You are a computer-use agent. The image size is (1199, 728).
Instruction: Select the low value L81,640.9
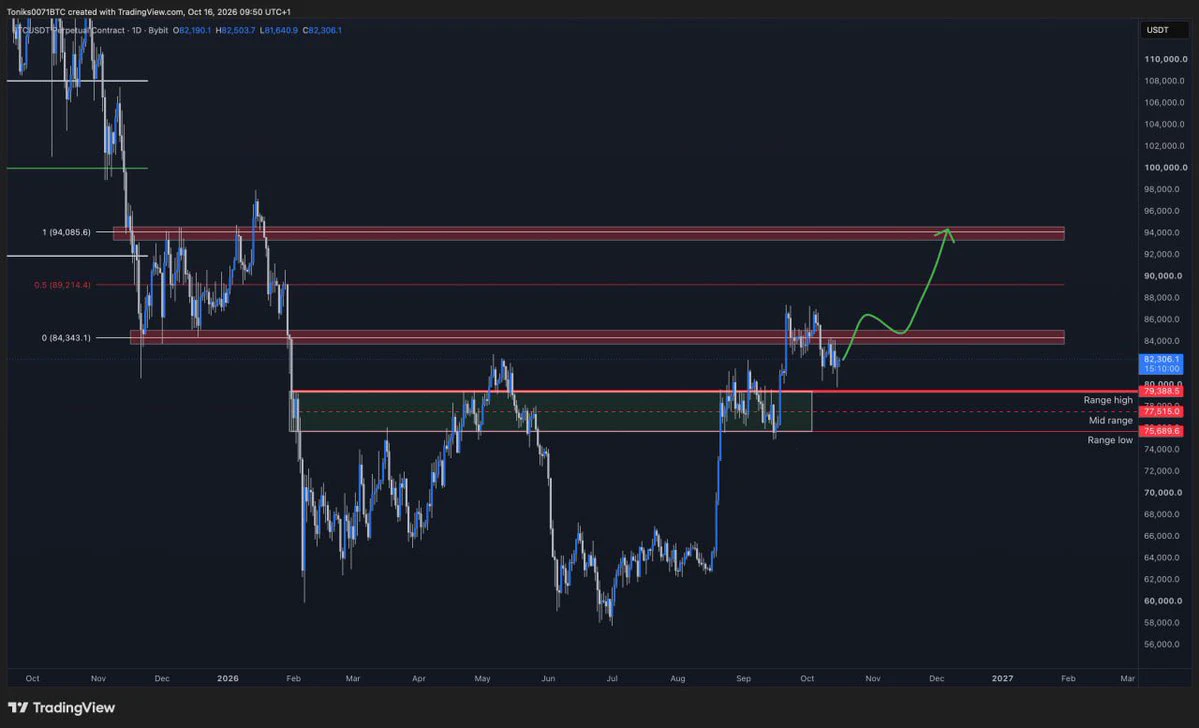coord(279,31)
